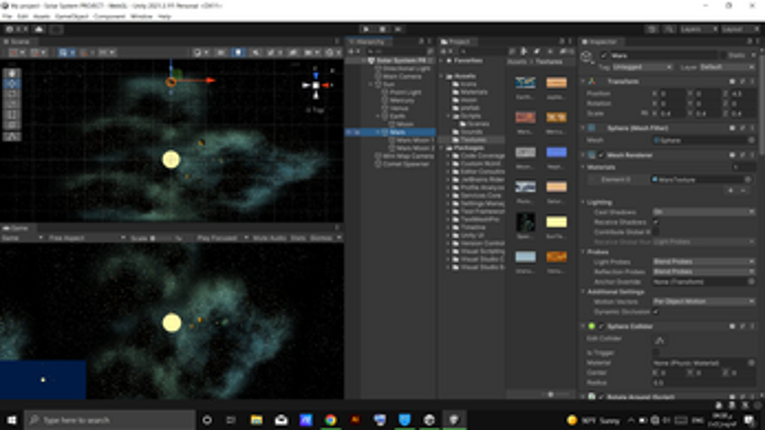Toggle Mesh Renderer enabled checkbox
Screen dimensions: 765x430
pos(601,155)
